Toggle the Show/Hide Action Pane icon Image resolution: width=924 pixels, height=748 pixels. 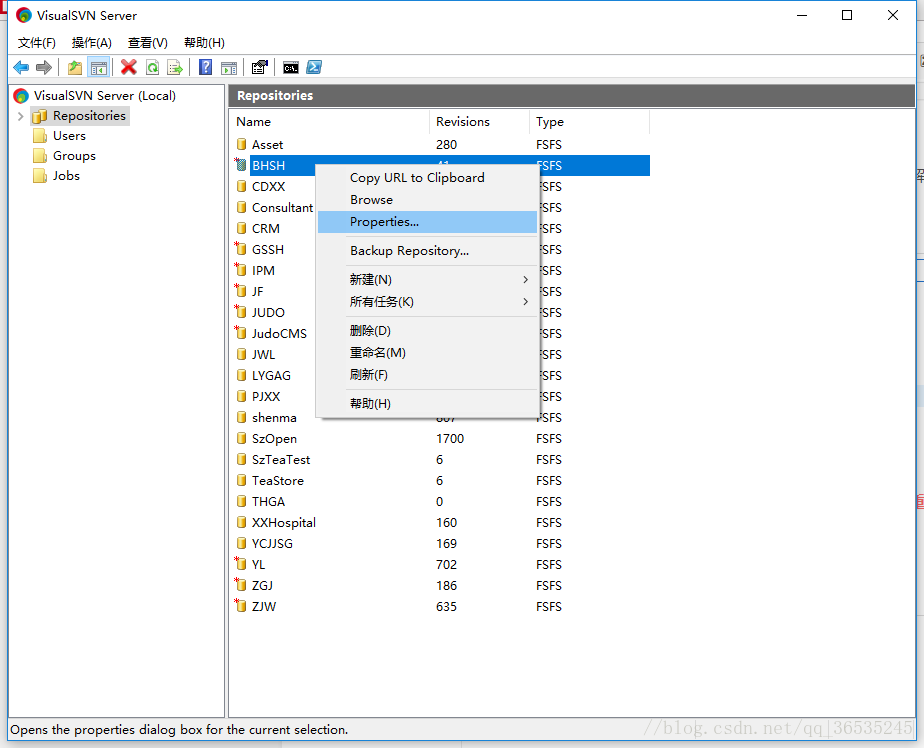pyautogui.click(x=229, y=67)
